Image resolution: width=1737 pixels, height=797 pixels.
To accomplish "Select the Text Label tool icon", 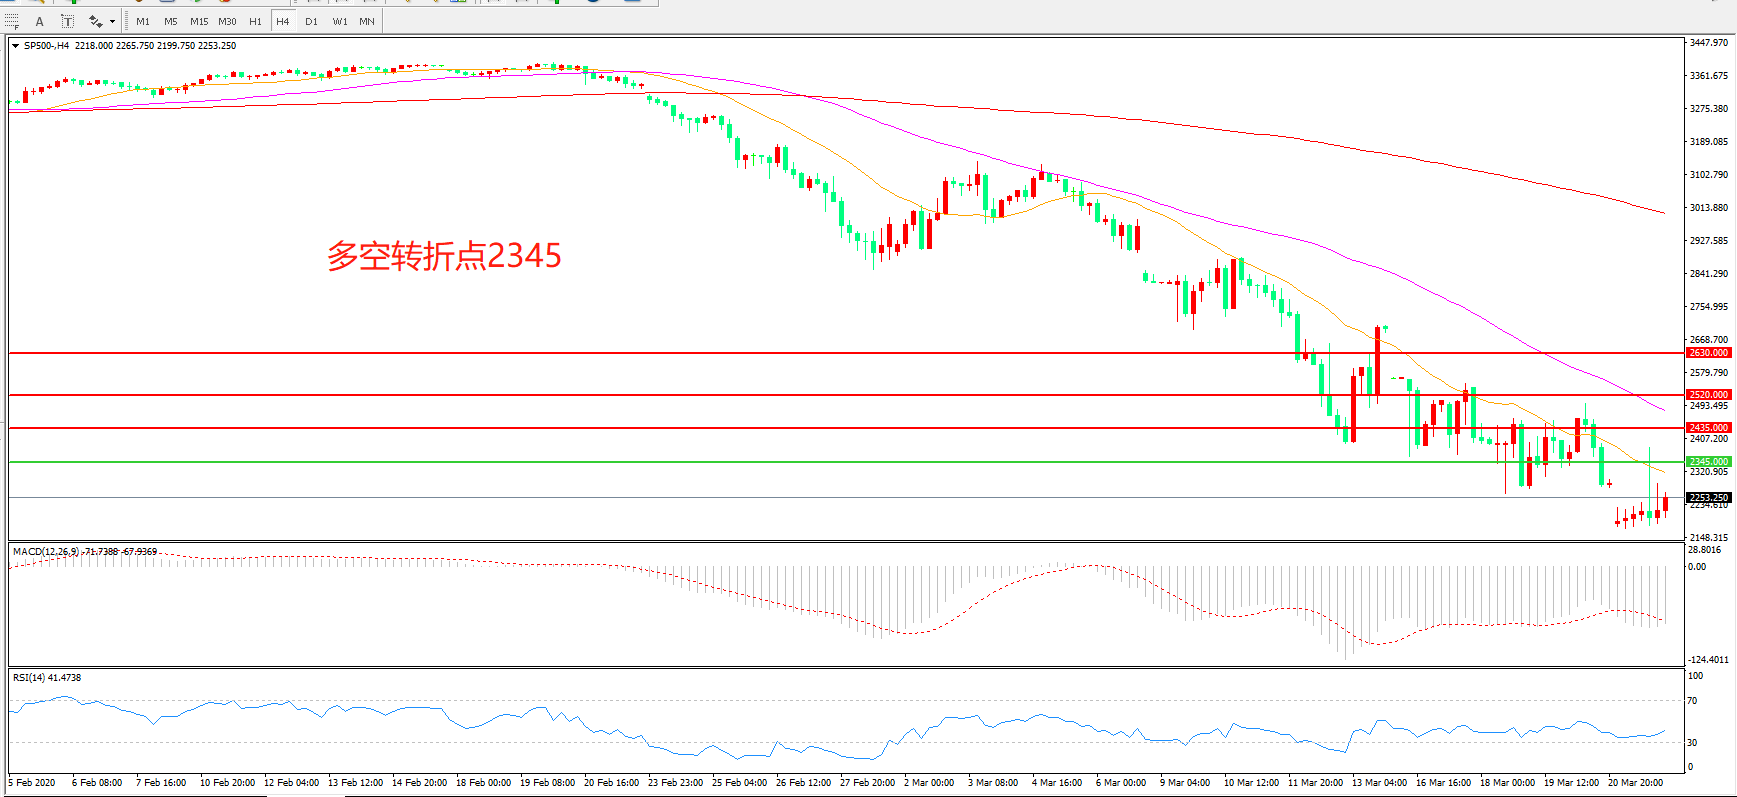I will [67, 21].
